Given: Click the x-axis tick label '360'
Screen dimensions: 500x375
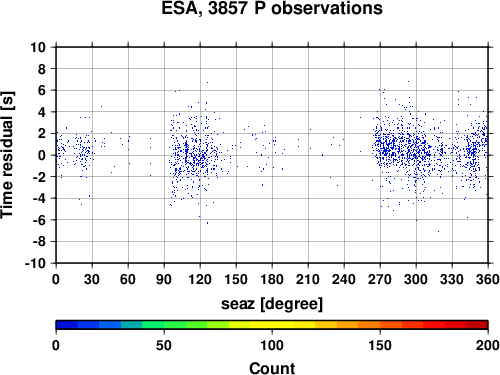Looking at the screenshot, I should pyautogui.click(x=488, y=279).
